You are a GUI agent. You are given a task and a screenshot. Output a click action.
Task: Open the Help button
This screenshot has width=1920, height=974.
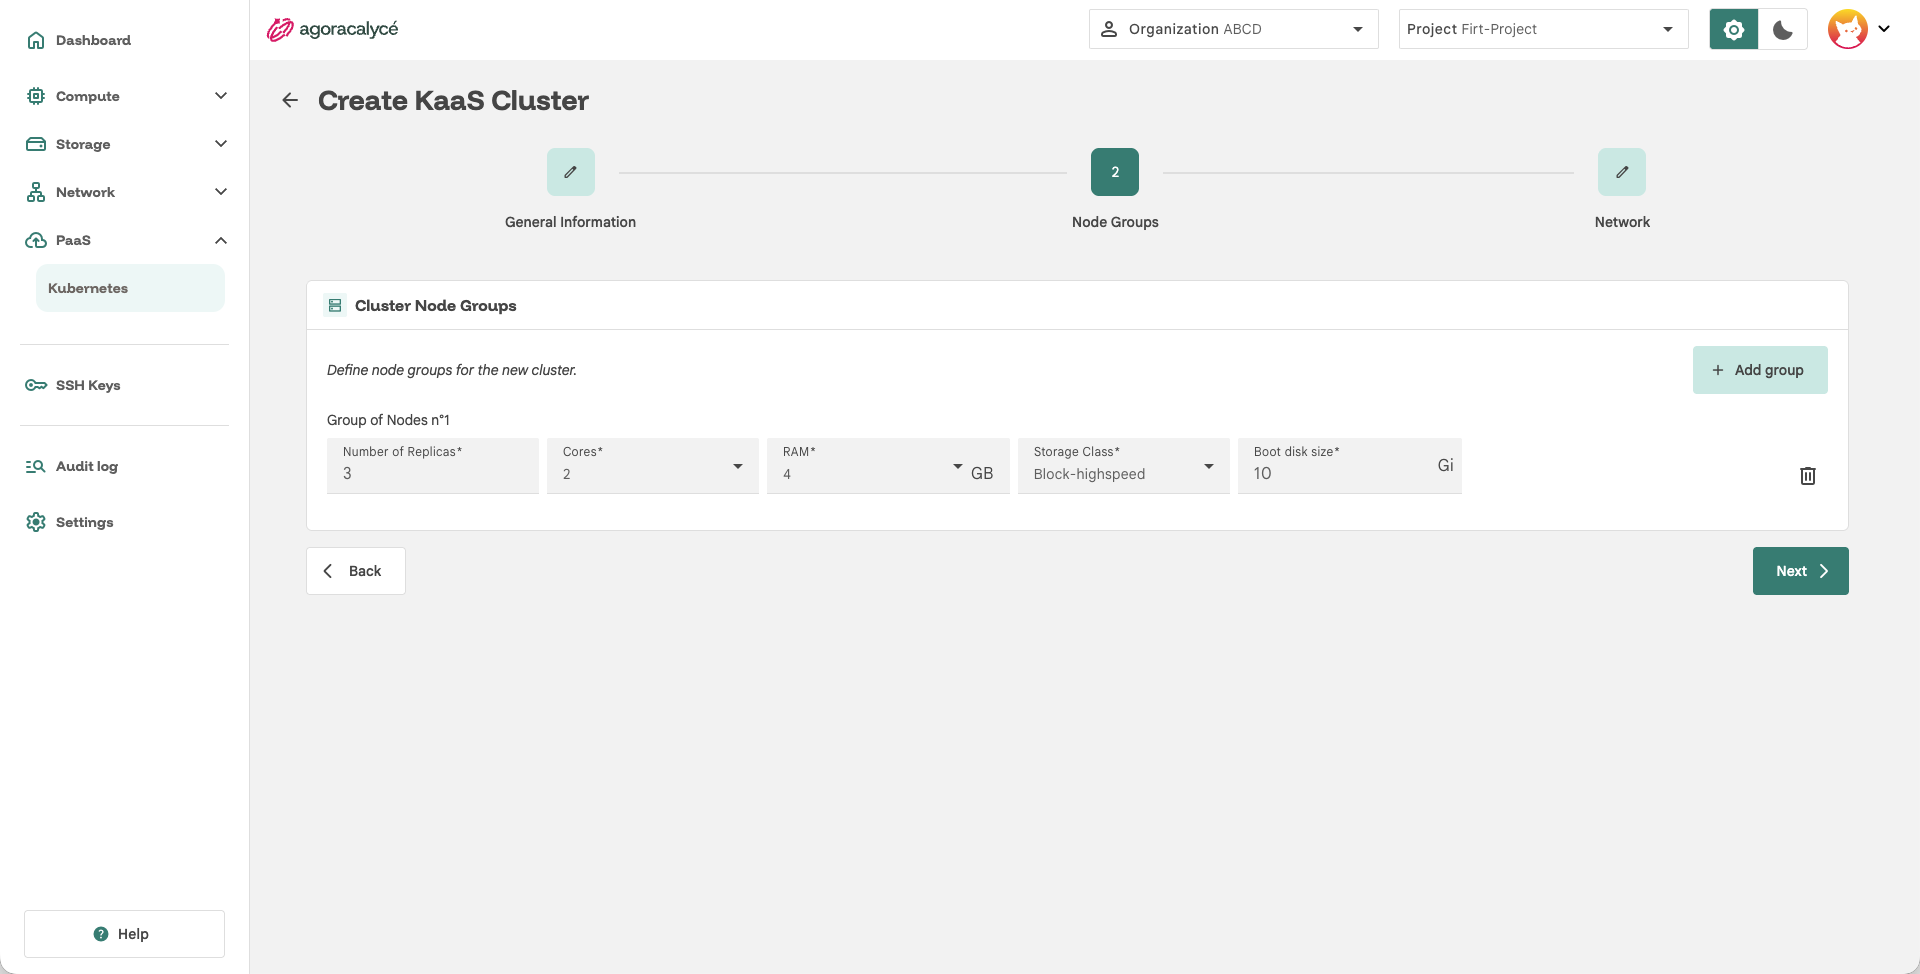[x=124, y=934]
